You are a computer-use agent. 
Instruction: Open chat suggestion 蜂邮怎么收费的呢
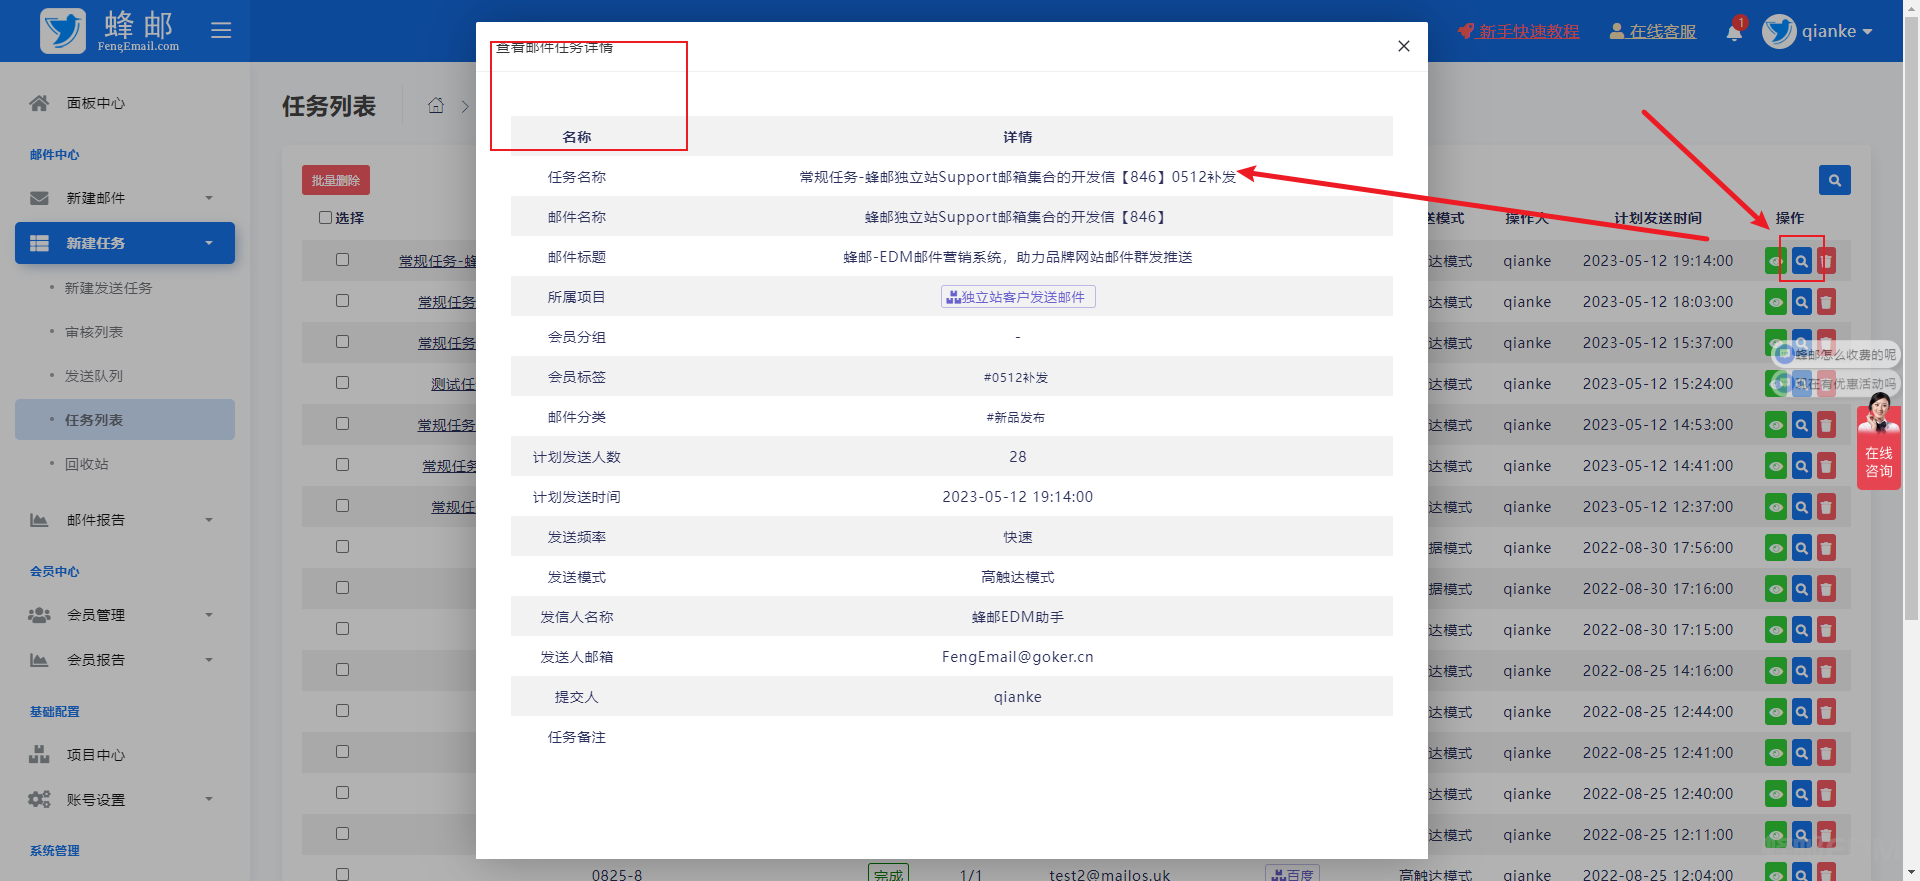[x=1836, y=354]
